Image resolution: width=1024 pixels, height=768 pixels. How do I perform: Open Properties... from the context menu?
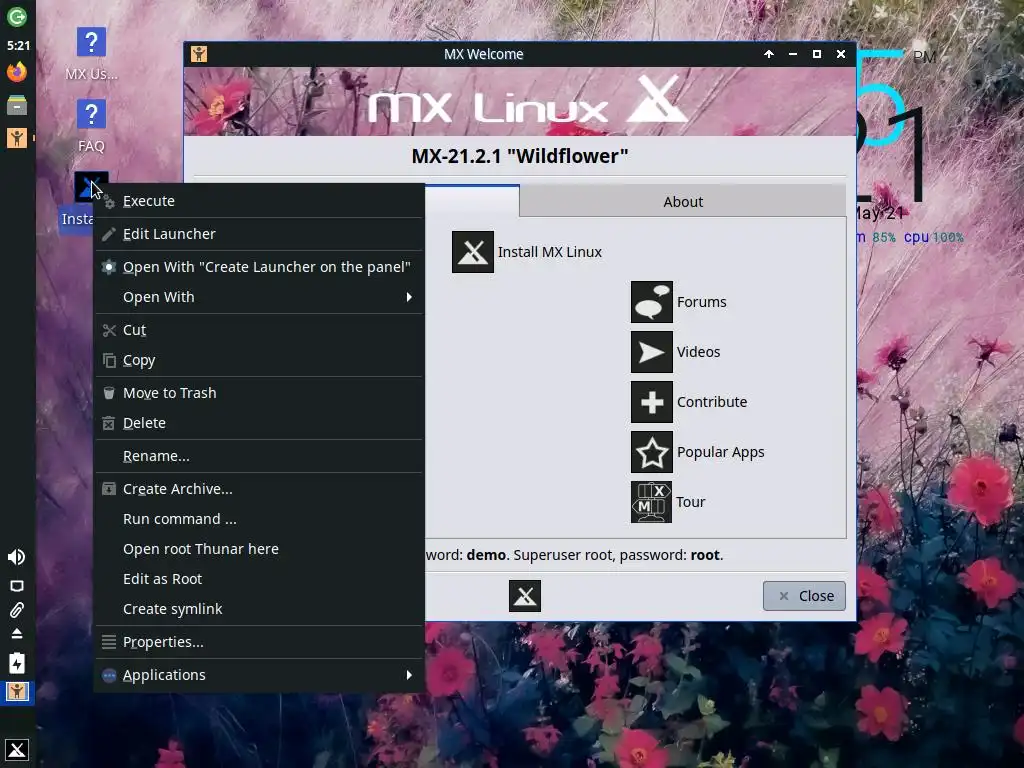pyautogui.click(x=259, y=642)
